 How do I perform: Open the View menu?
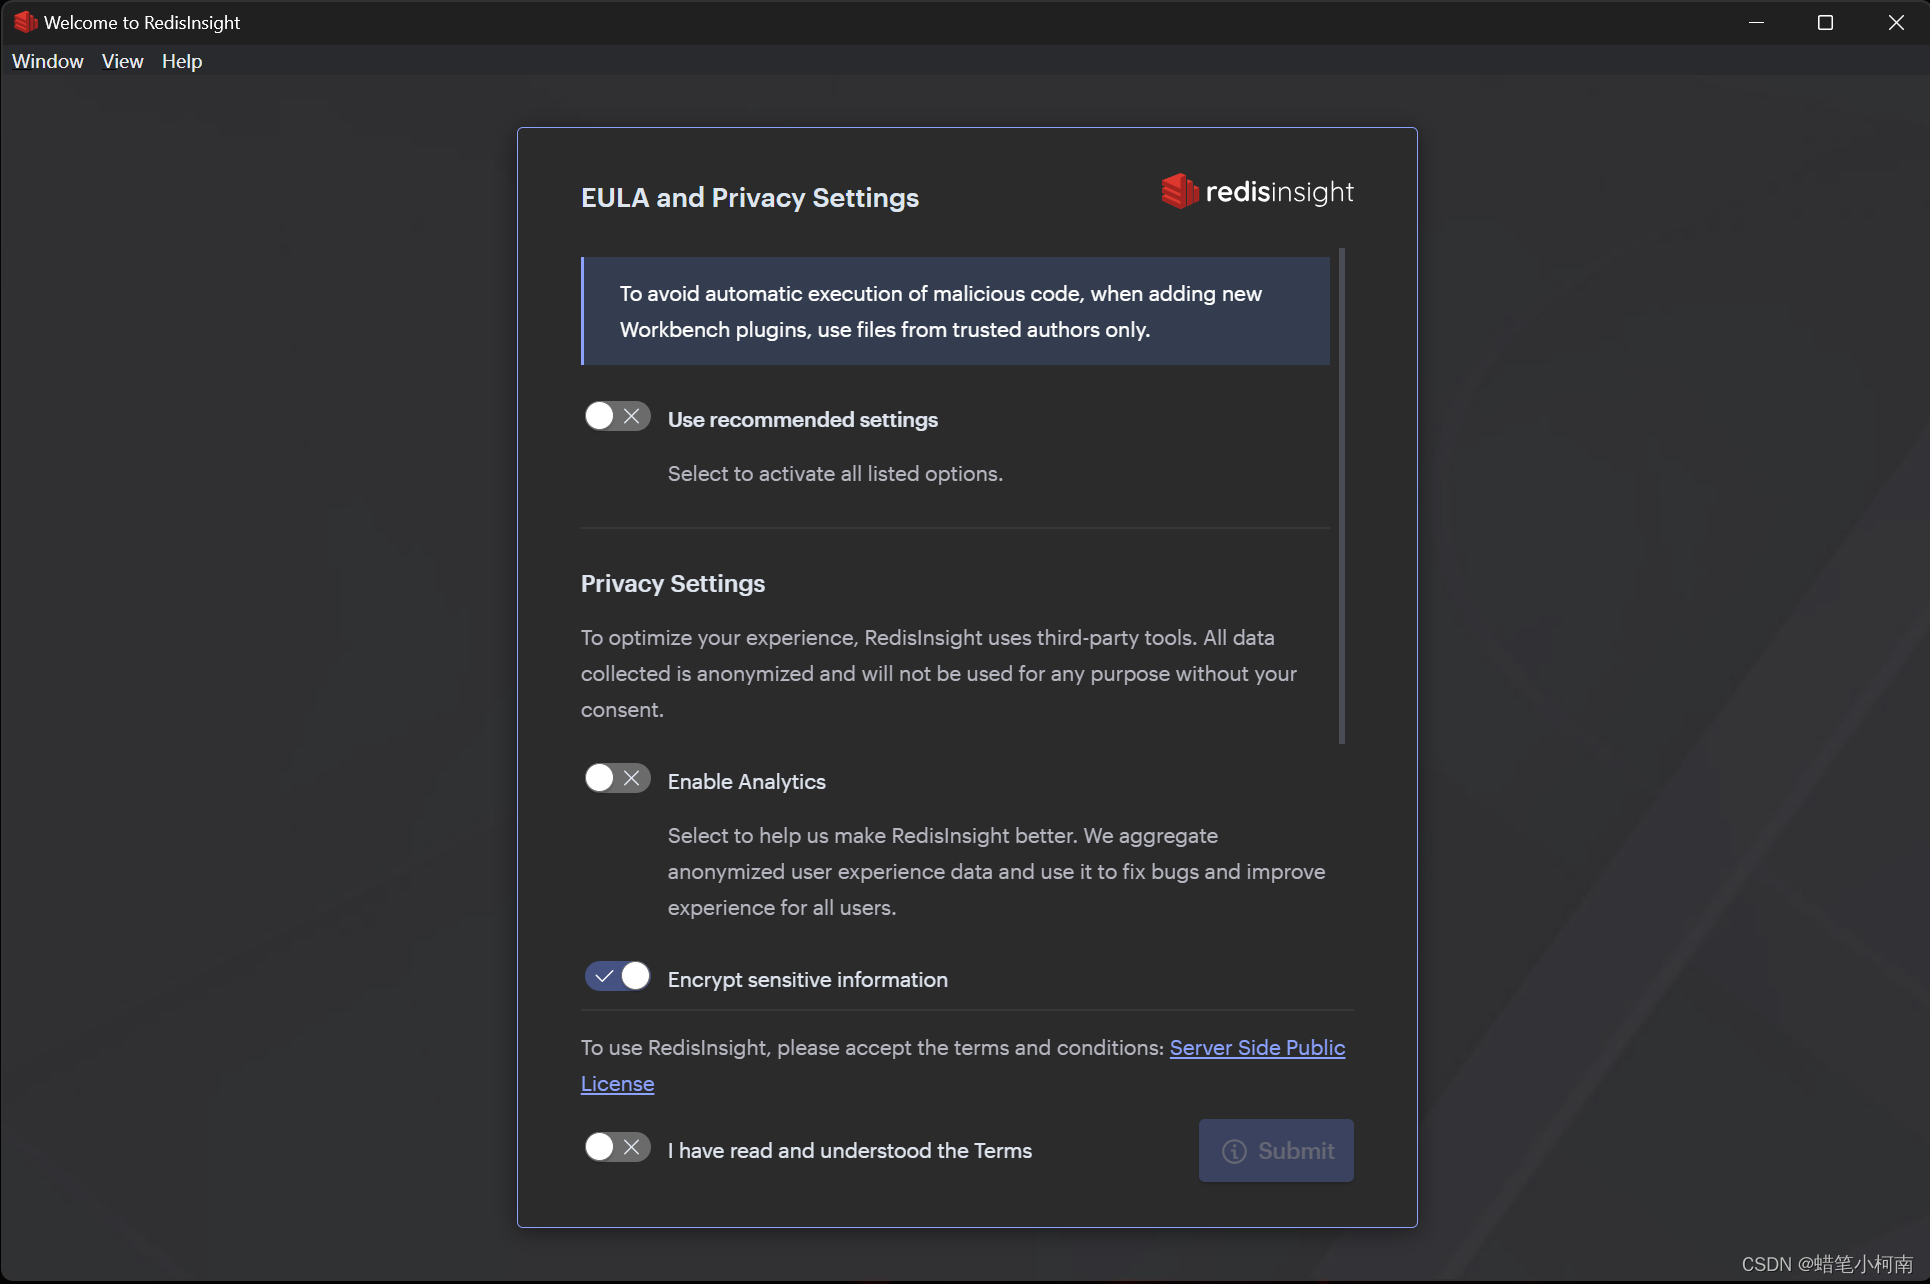point(122,61)
